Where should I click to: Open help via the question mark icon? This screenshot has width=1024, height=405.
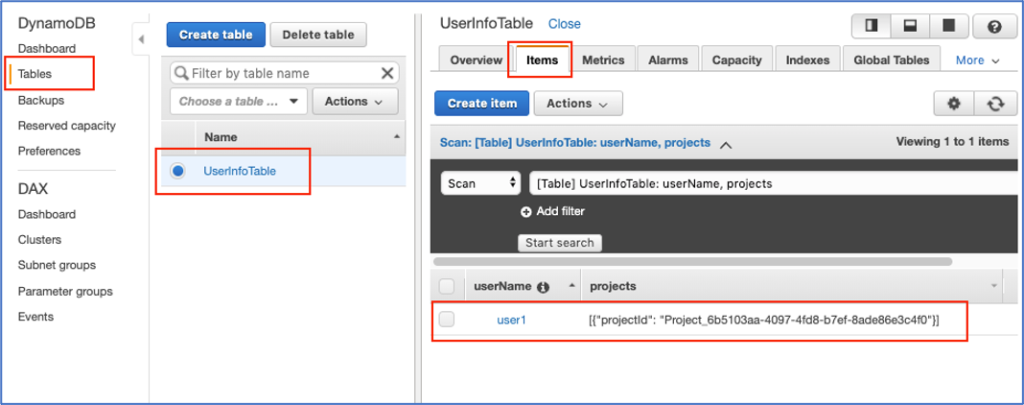(x=994, y=27)
